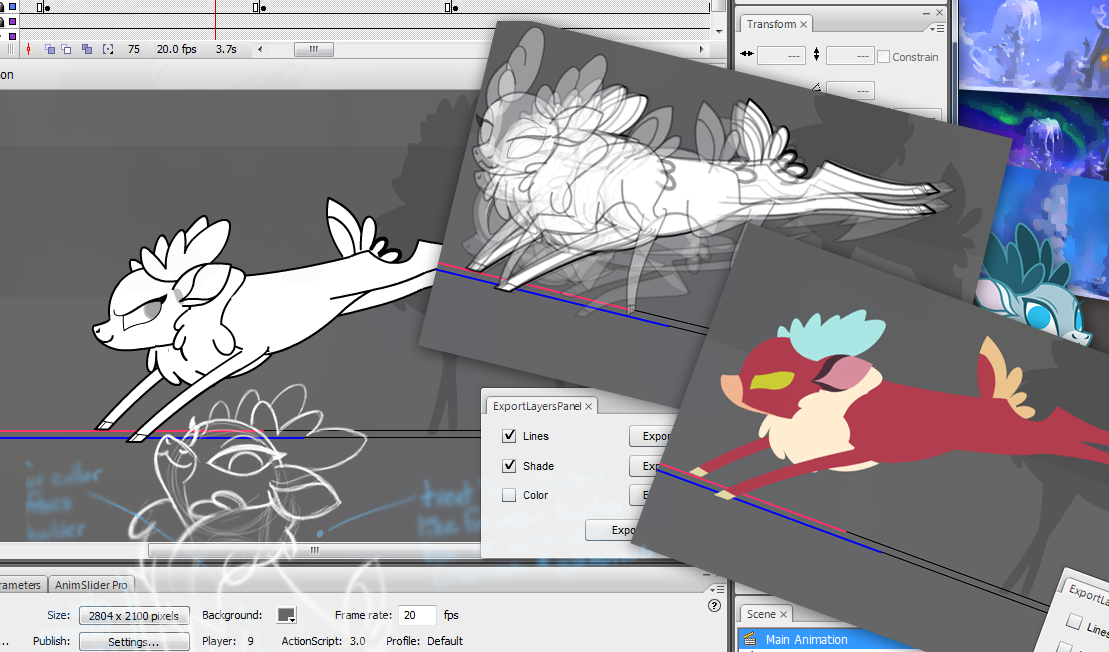Open the Properties panel options menu

coord(719,588)
